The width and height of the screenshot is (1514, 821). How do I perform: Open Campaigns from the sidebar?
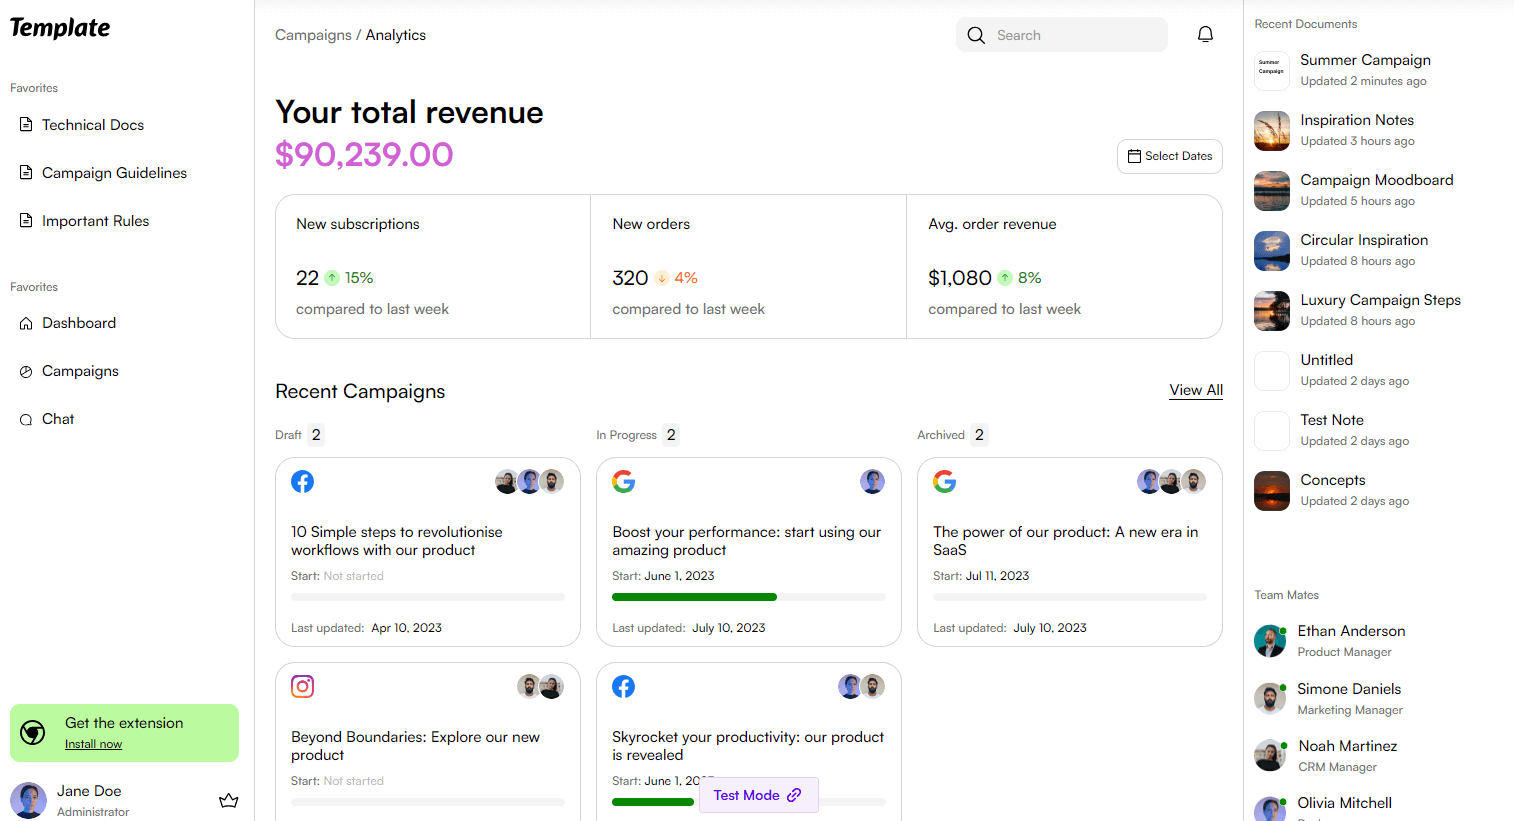[x=78, y=370]
